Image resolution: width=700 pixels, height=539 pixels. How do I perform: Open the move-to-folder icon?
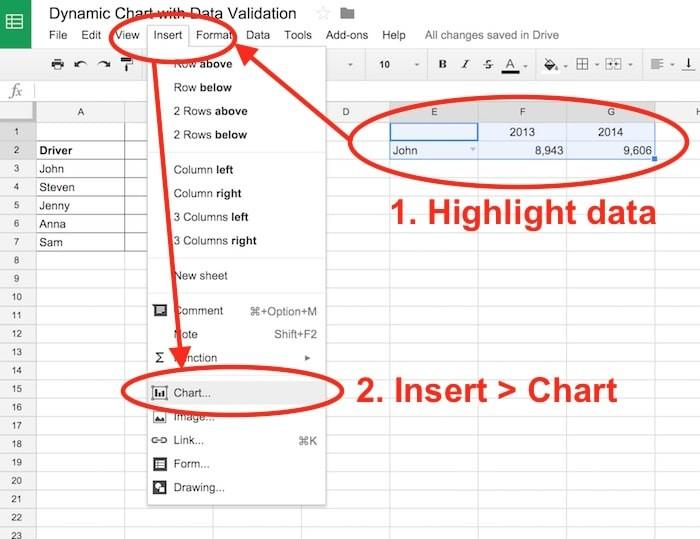click(x=347, y=13)
